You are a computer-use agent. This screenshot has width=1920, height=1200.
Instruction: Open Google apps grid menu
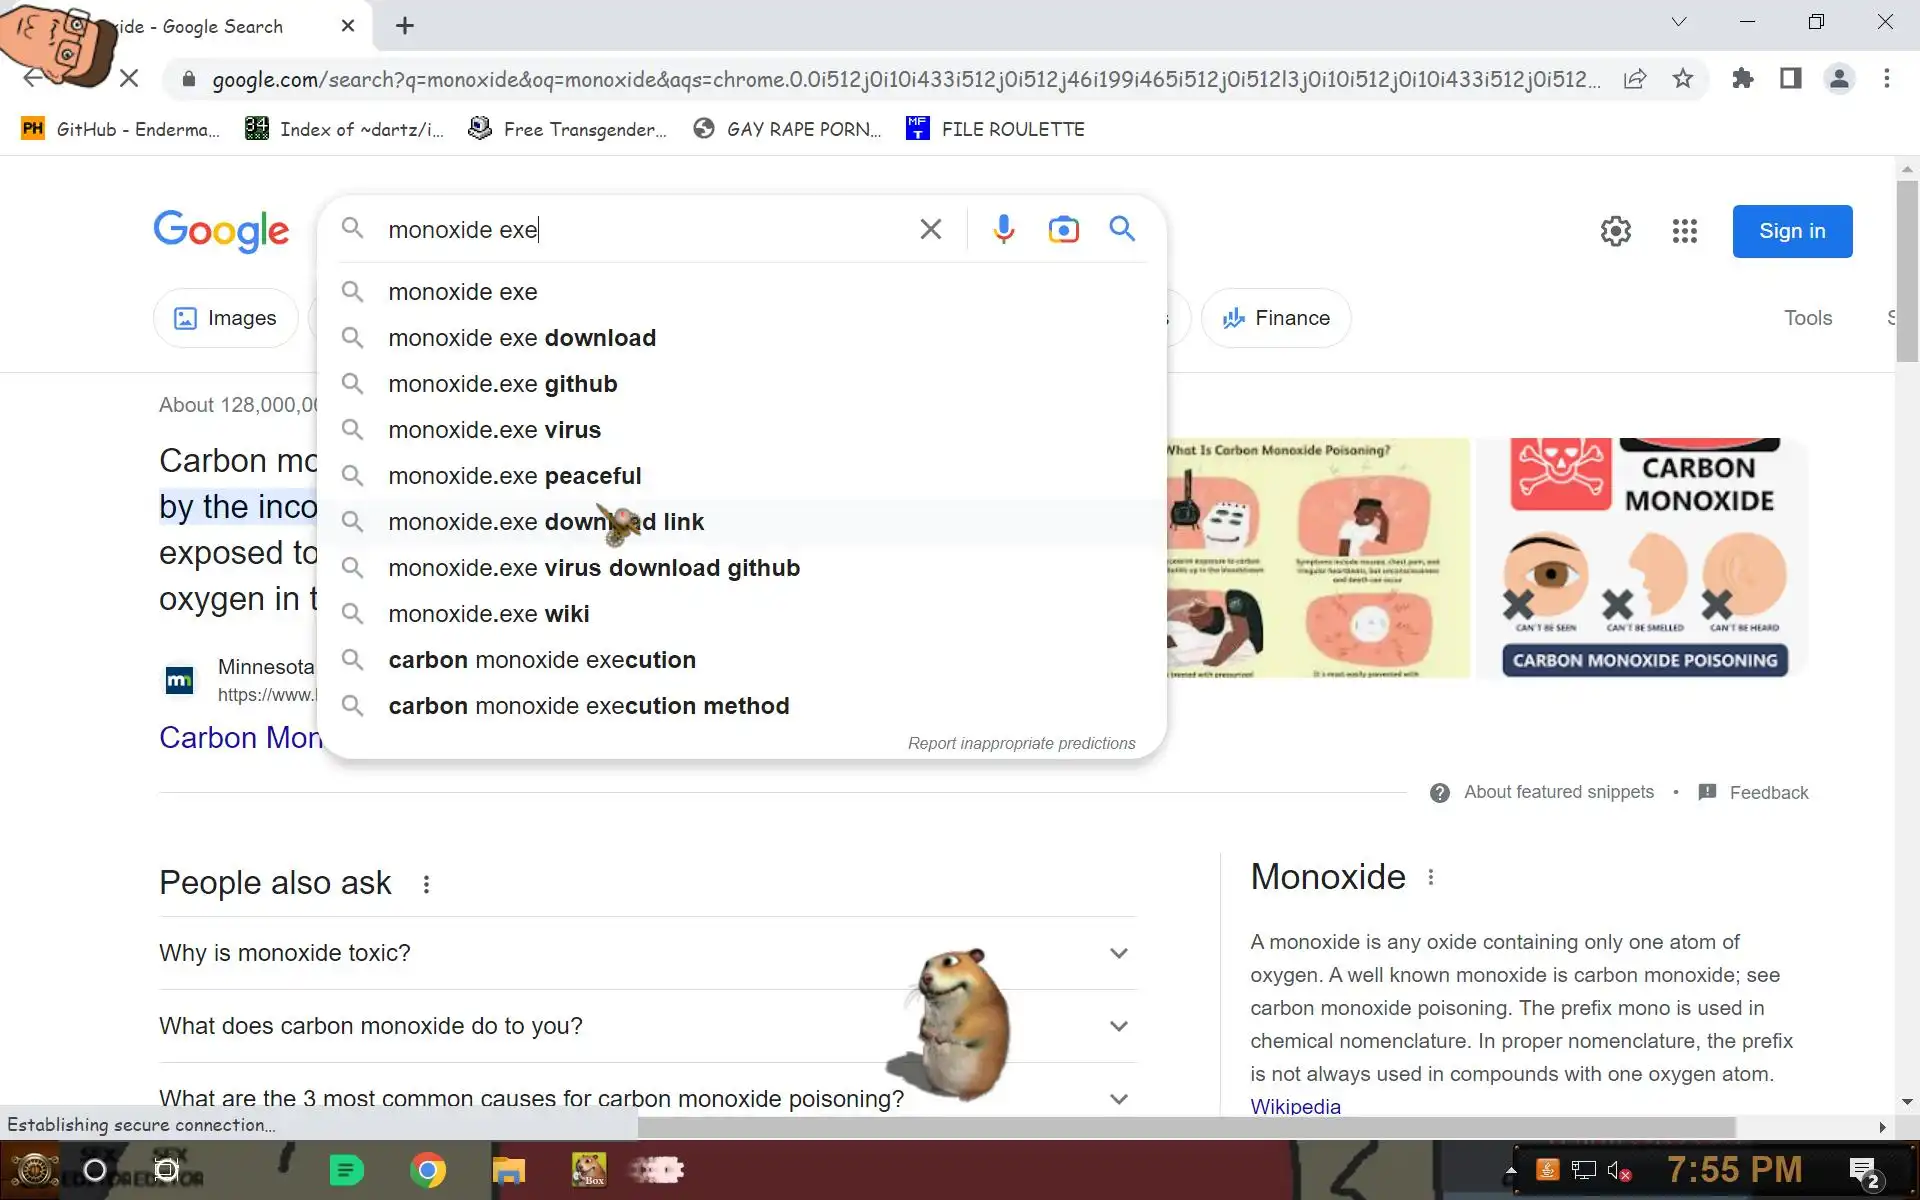(1684, 232)
